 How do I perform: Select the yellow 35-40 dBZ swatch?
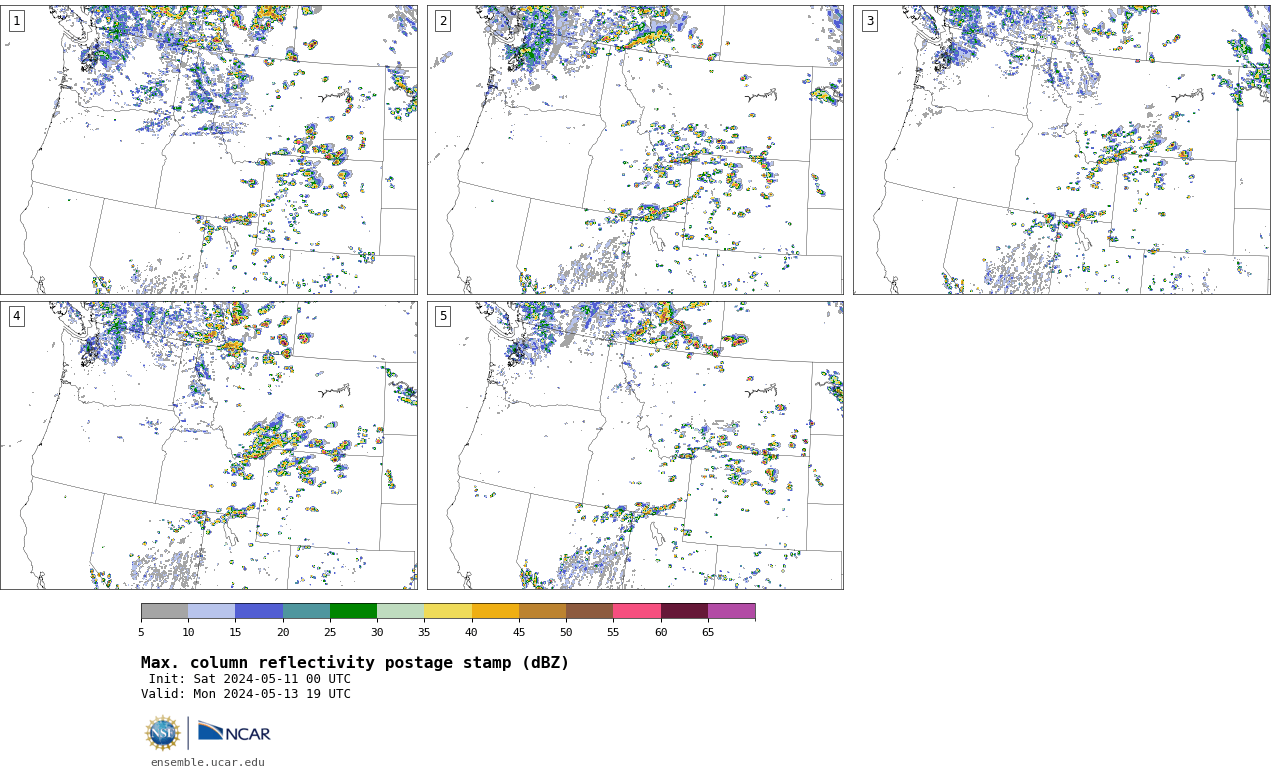pos(448,611)
